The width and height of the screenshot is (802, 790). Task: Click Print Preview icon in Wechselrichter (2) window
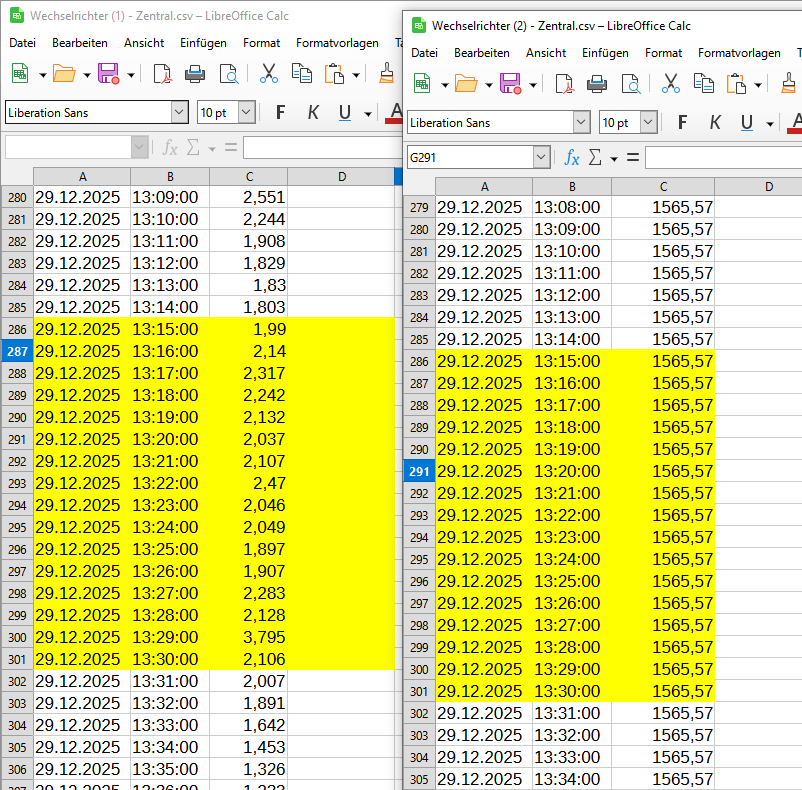[630, 83]
